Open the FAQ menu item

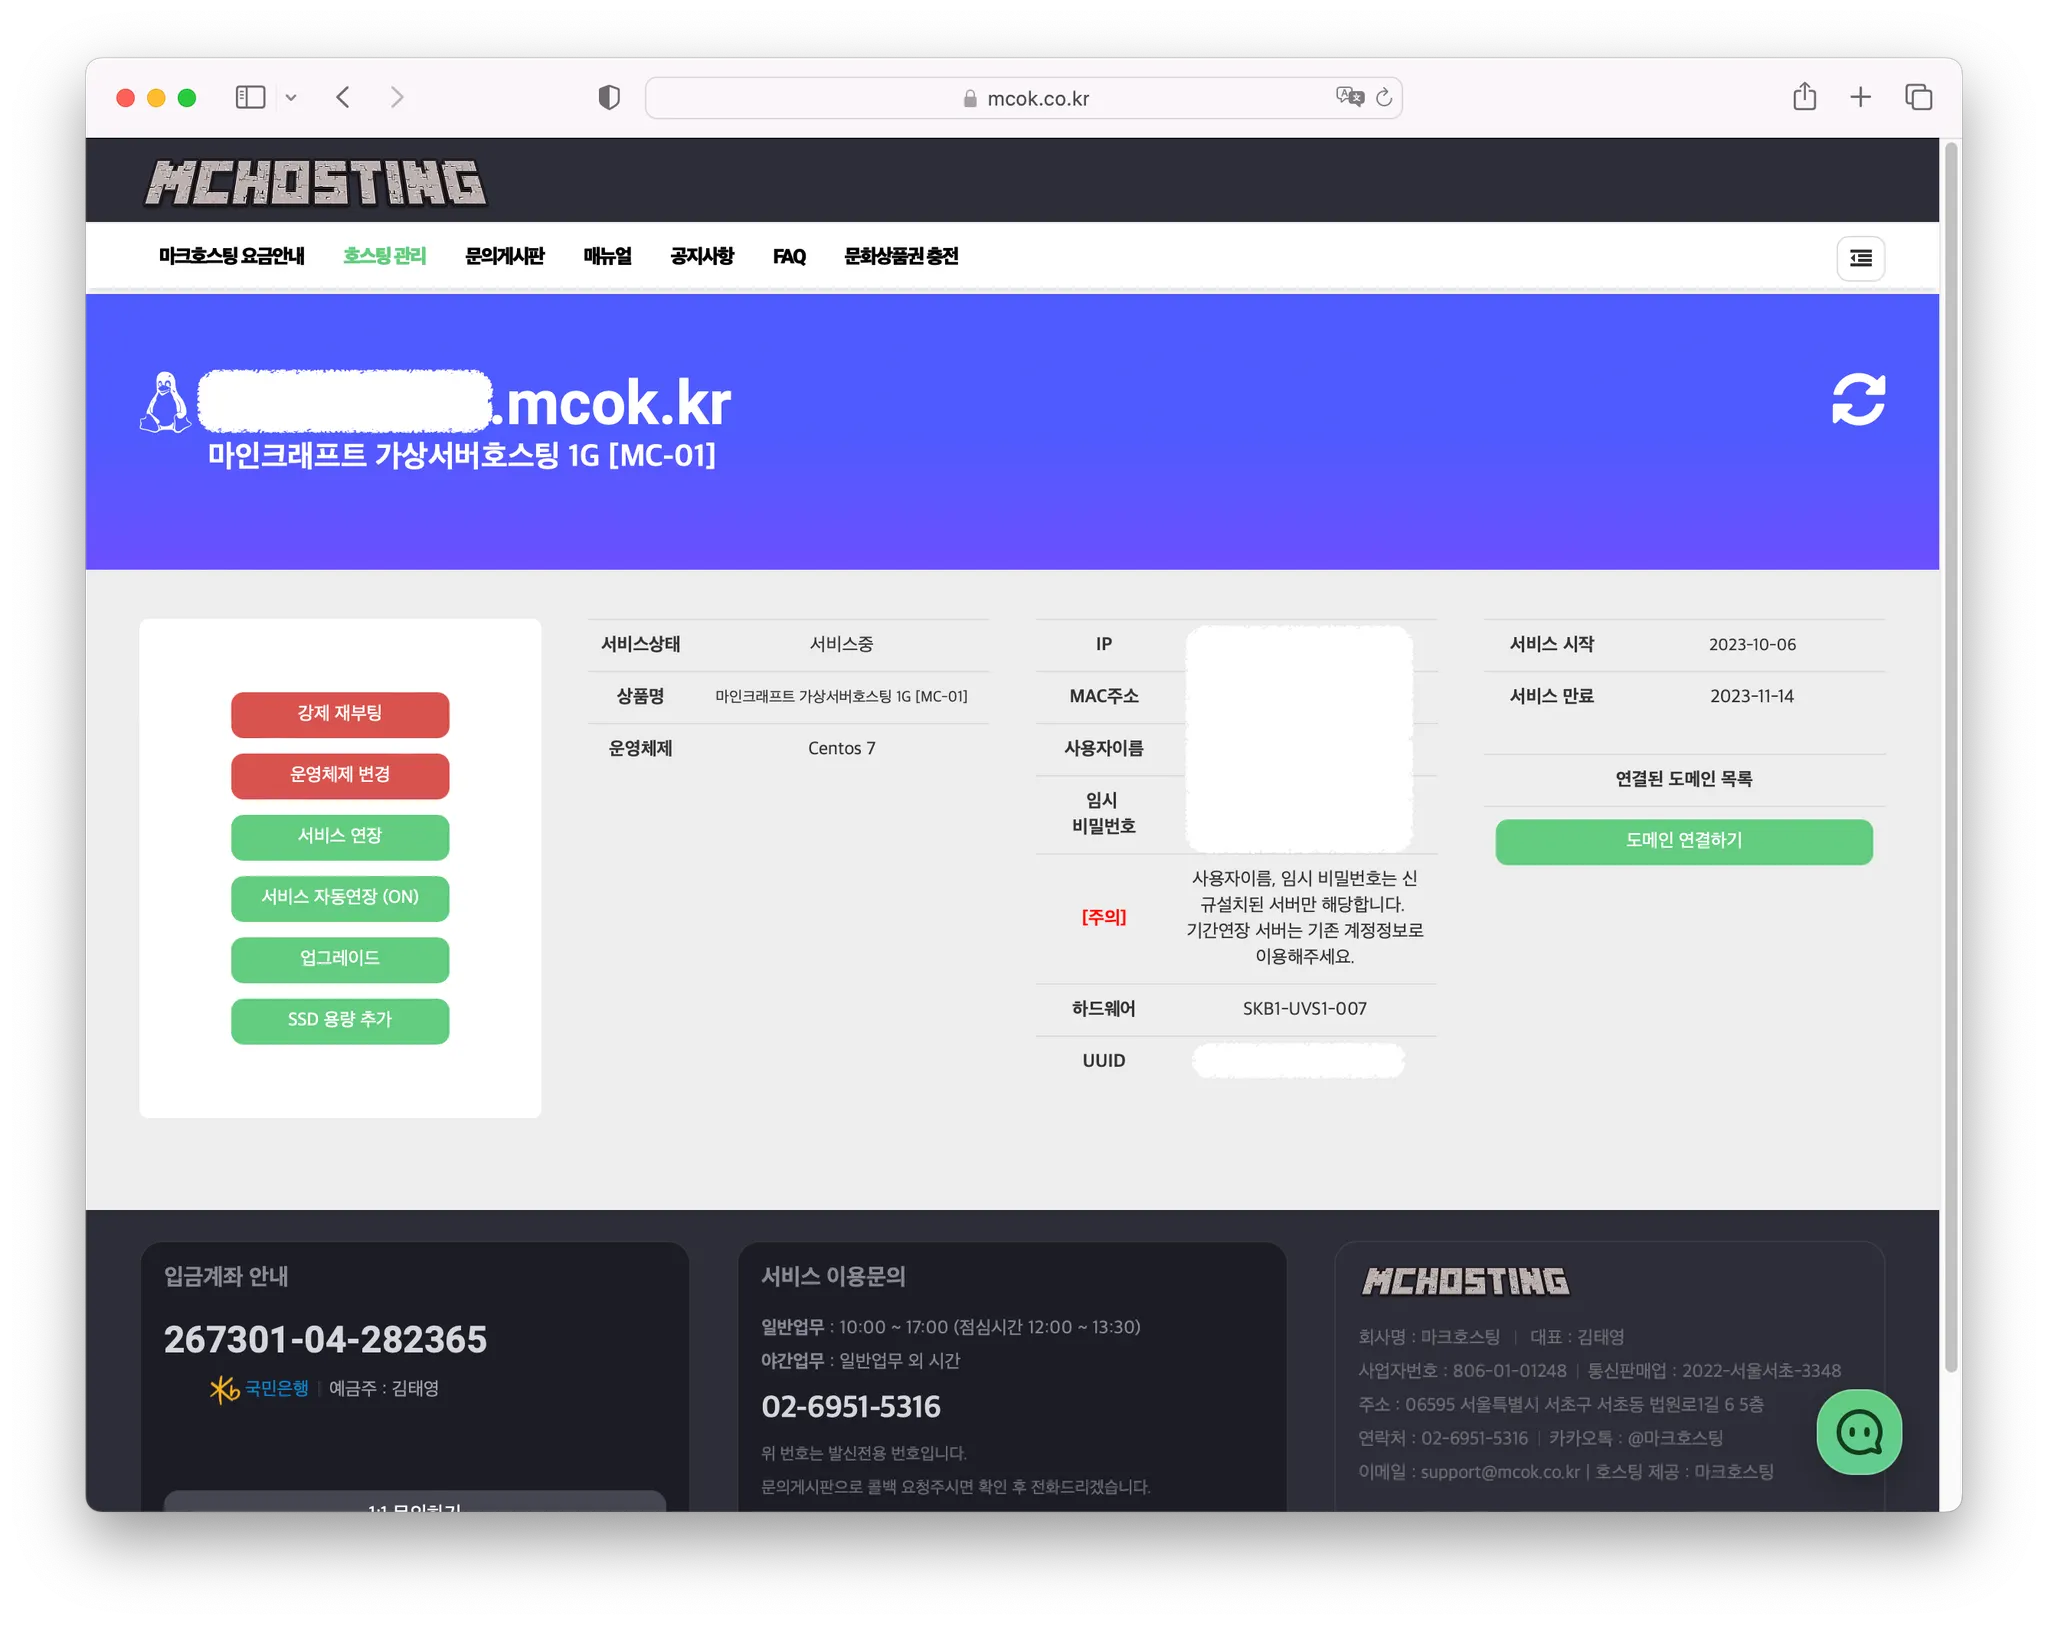pyautogui.click(x=788, y=256)
